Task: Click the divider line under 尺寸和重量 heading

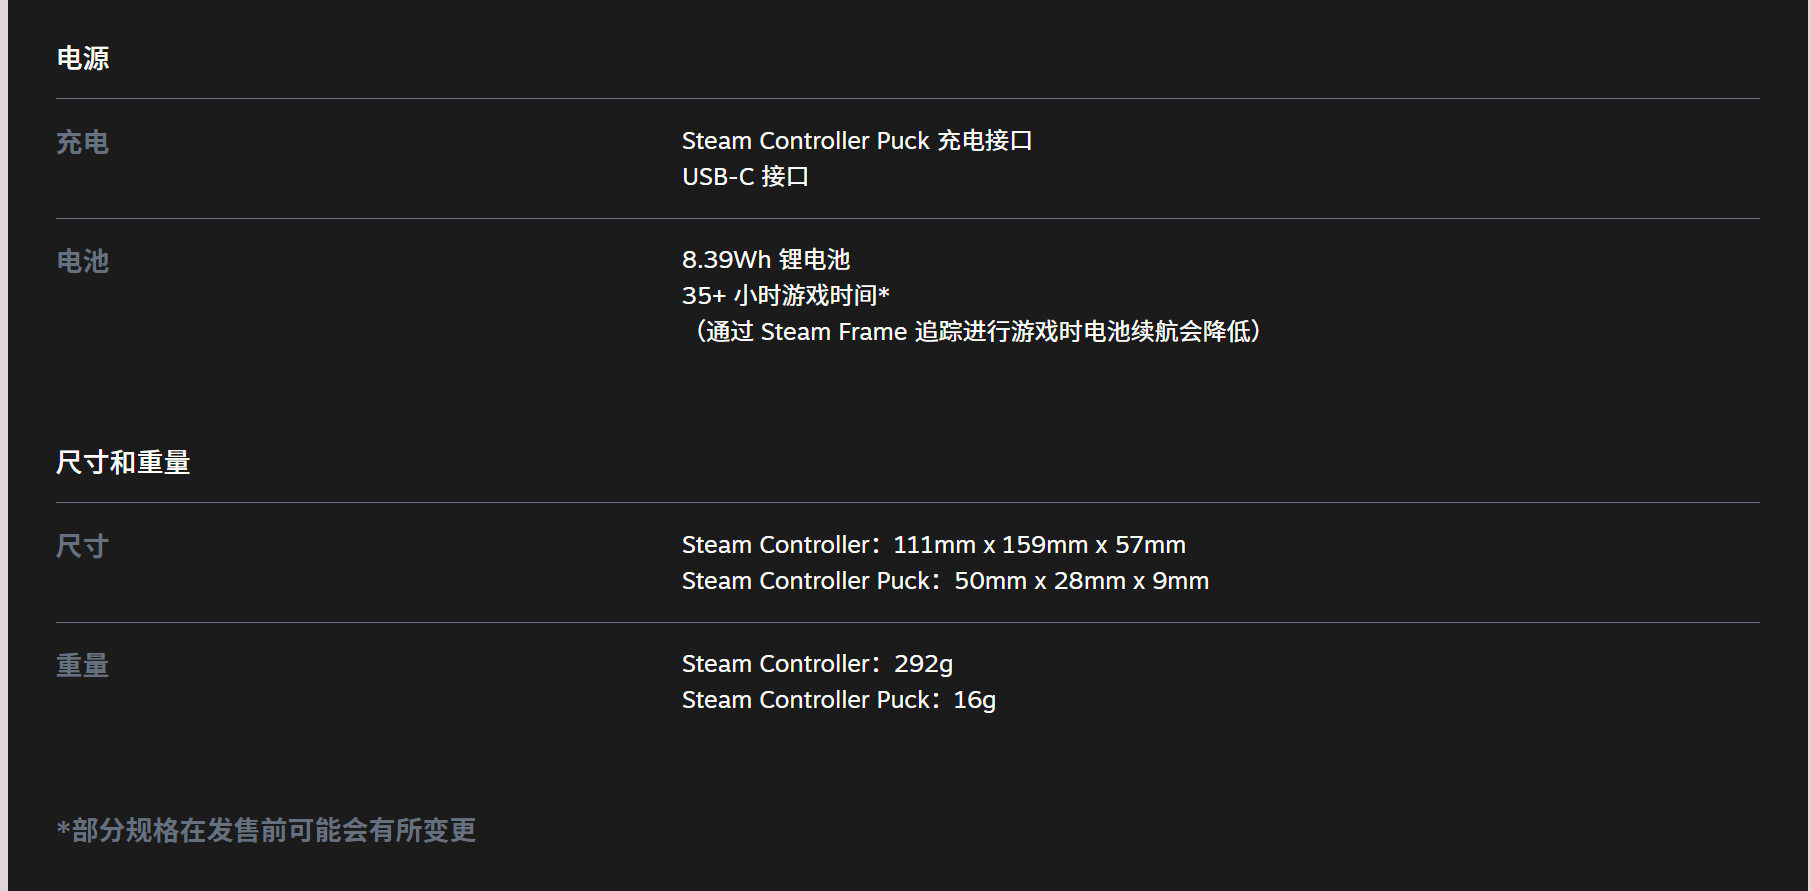Action: click(x=908, y=502)
